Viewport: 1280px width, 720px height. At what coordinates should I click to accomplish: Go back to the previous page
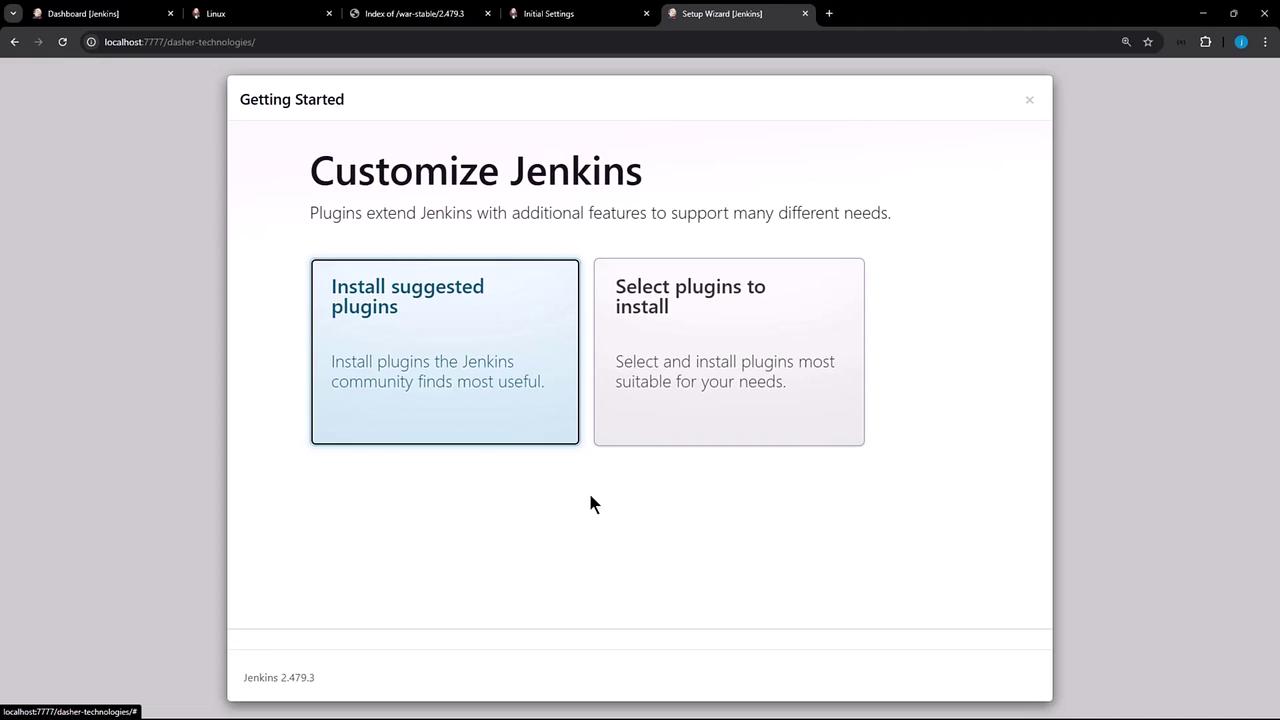click(14, 42)
